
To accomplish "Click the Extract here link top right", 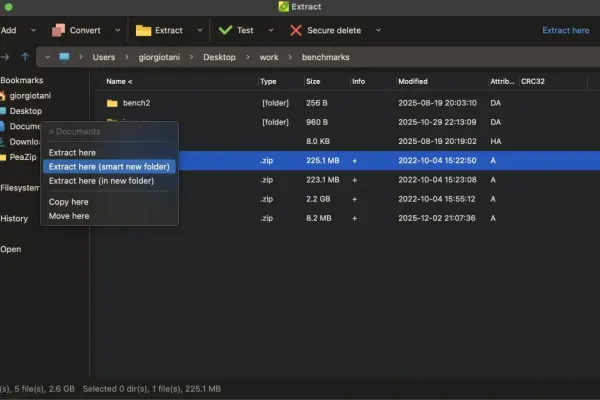I will pos(566,30).
